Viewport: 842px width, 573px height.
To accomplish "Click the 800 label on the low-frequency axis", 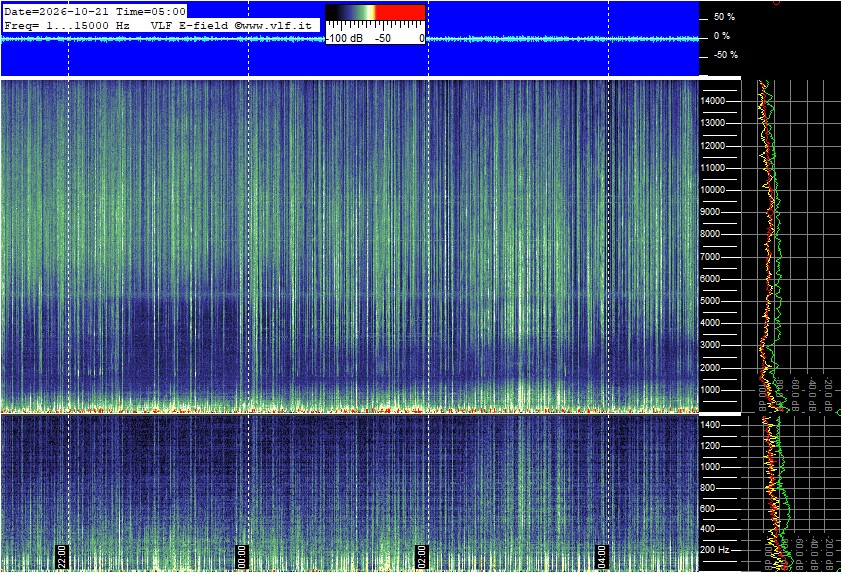I will pos(708,488).
